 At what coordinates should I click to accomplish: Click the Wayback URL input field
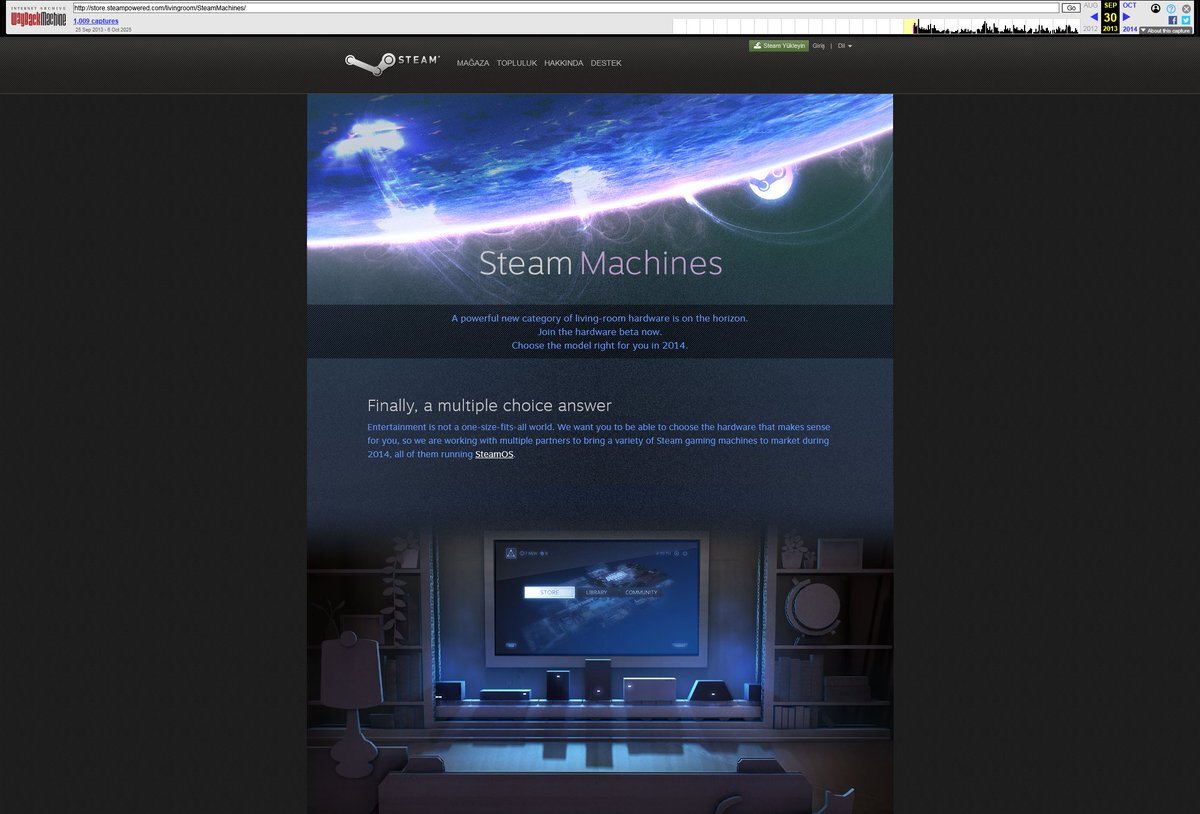(566, 7)
